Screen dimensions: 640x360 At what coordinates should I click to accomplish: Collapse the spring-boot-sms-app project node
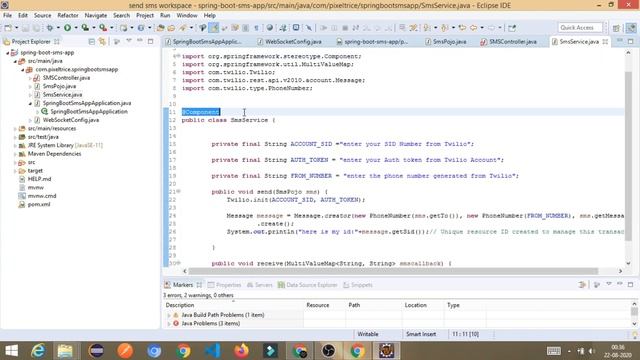(x=7, y=53)
